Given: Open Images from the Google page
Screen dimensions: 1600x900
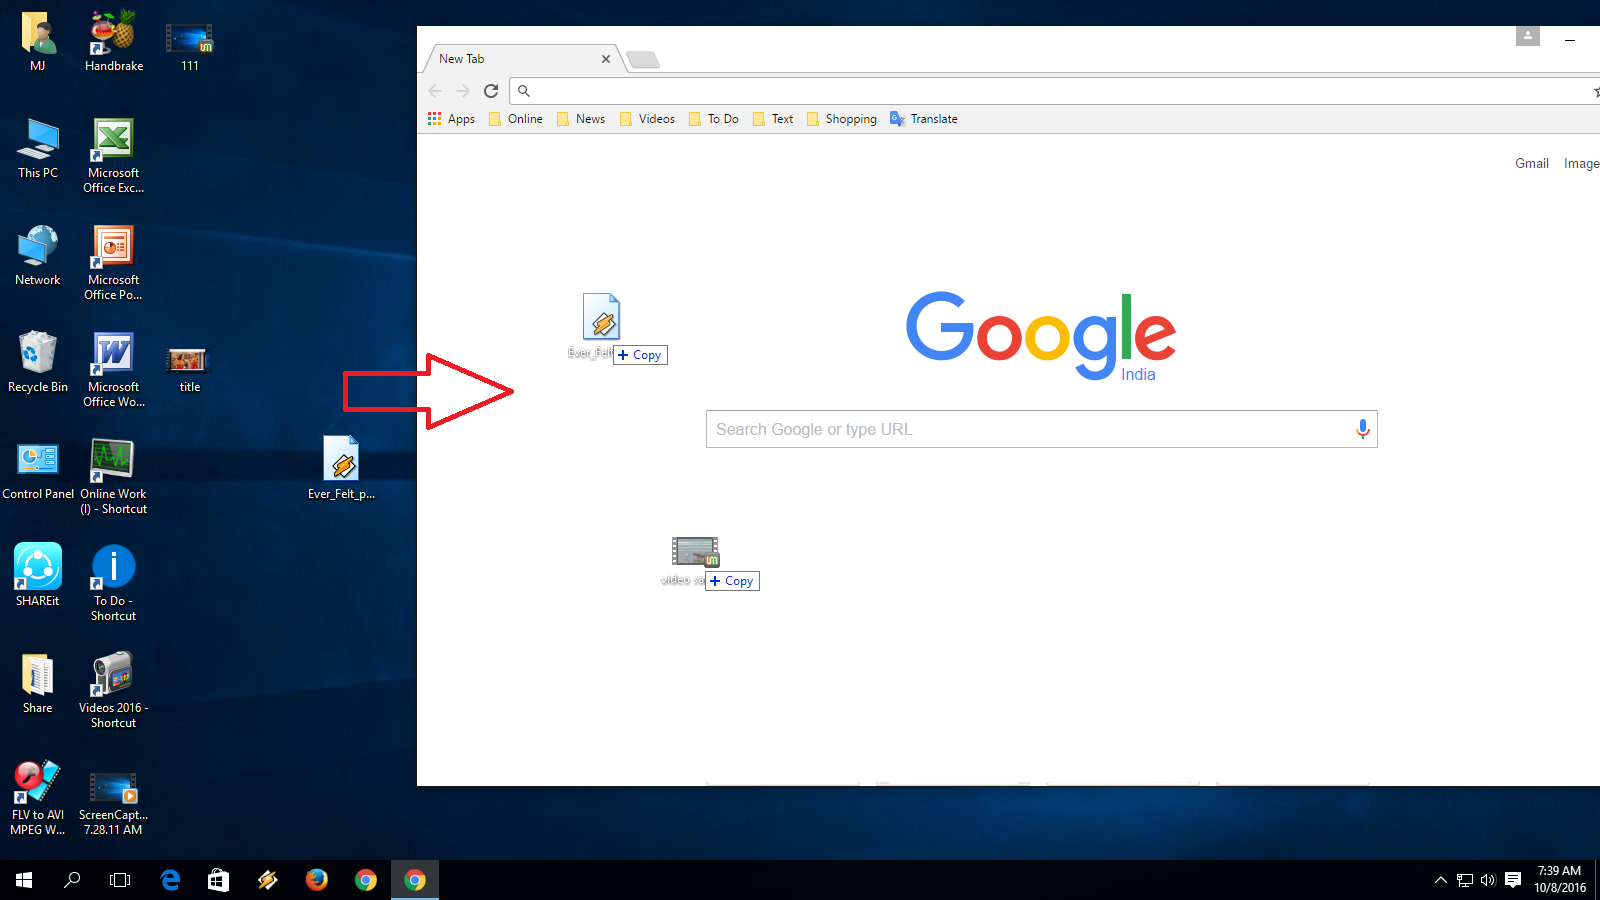Looking at the screenshot, I should 1582,163.
